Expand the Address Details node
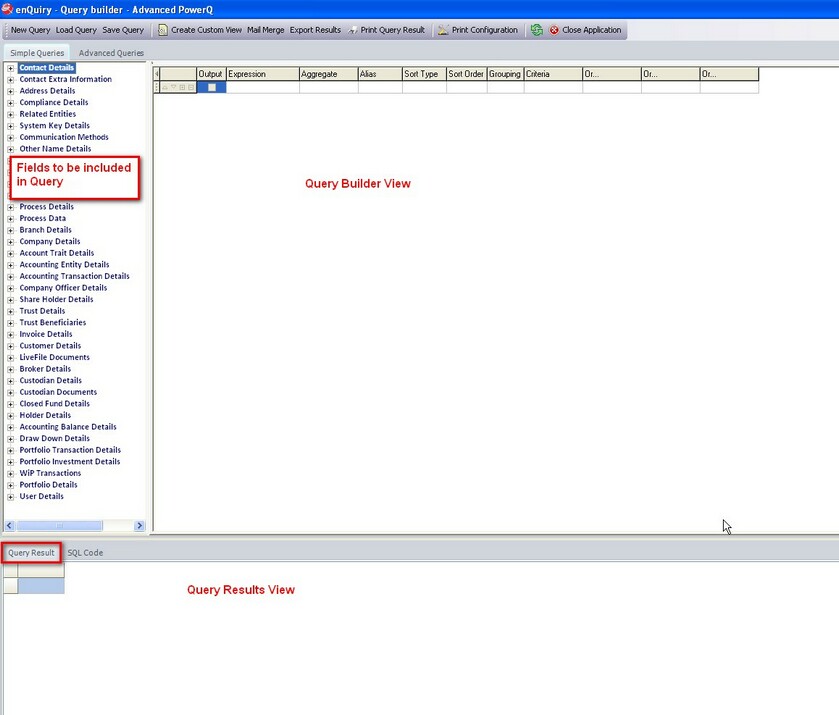Image resolution: width=839 pixels, height=715 pixels. click(x=10, y=92)
